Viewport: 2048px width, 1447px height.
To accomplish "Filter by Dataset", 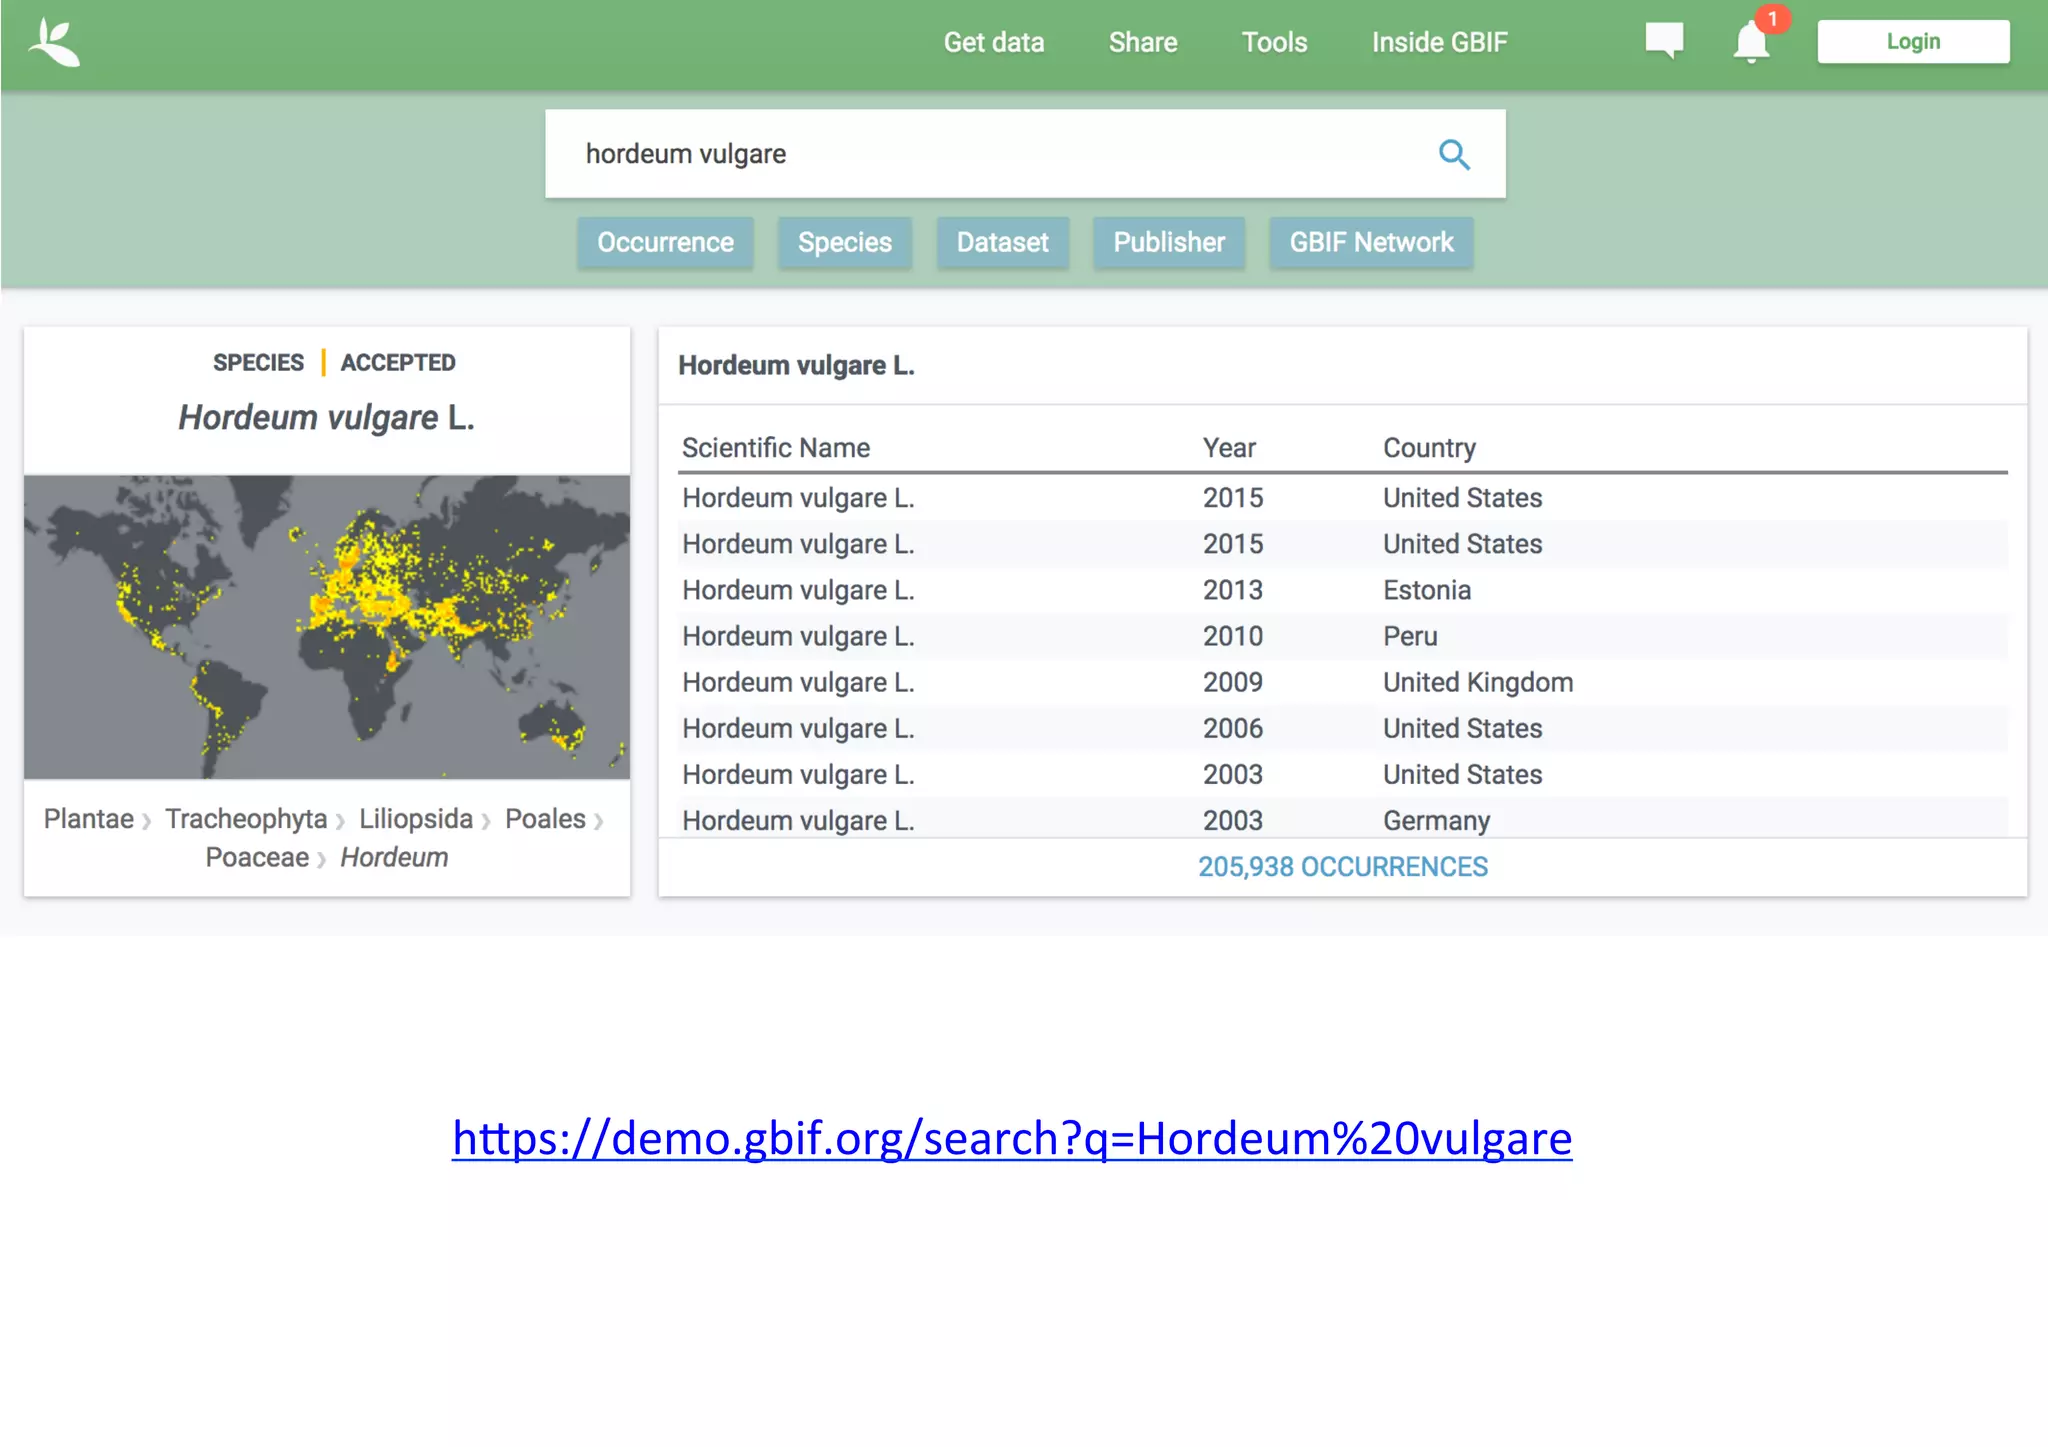I will click(1002, 242).
